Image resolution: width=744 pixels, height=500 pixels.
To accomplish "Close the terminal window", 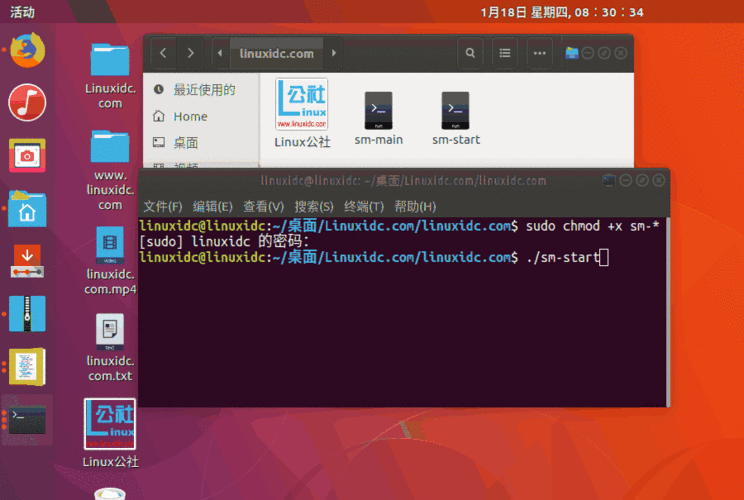I will click(659, 180).
